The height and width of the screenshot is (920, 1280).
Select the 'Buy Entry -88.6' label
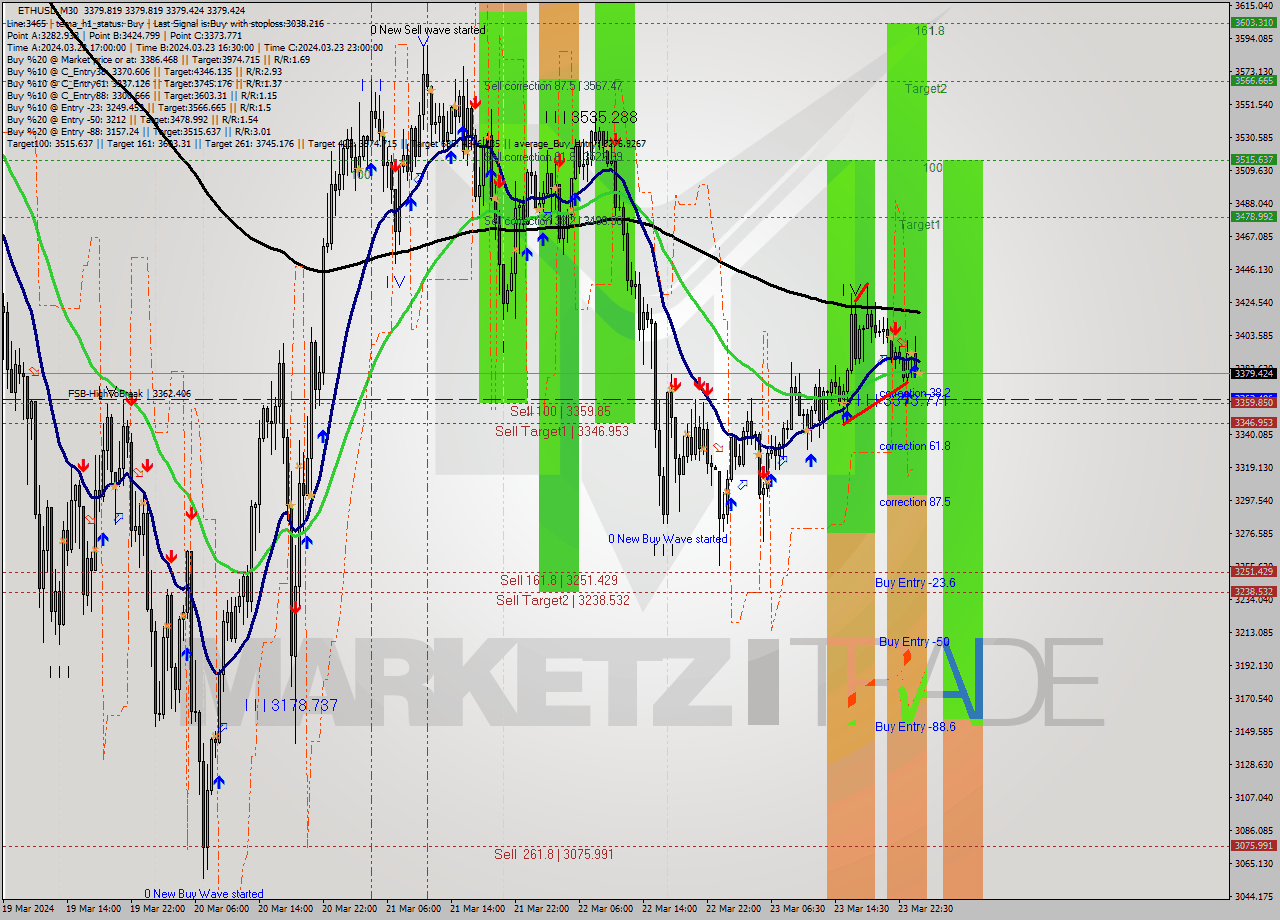pos(915,726)
